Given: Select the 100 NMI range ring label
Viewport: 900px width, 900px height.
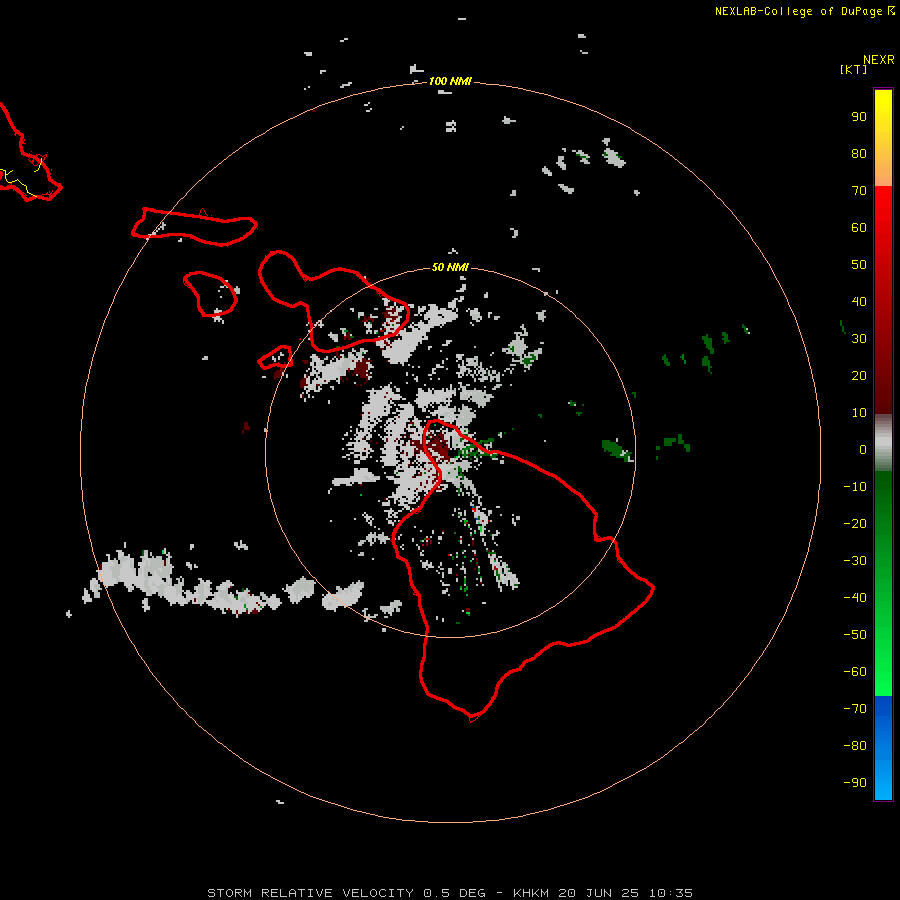Looking at the screenshot, I should (x=450, y=81).
